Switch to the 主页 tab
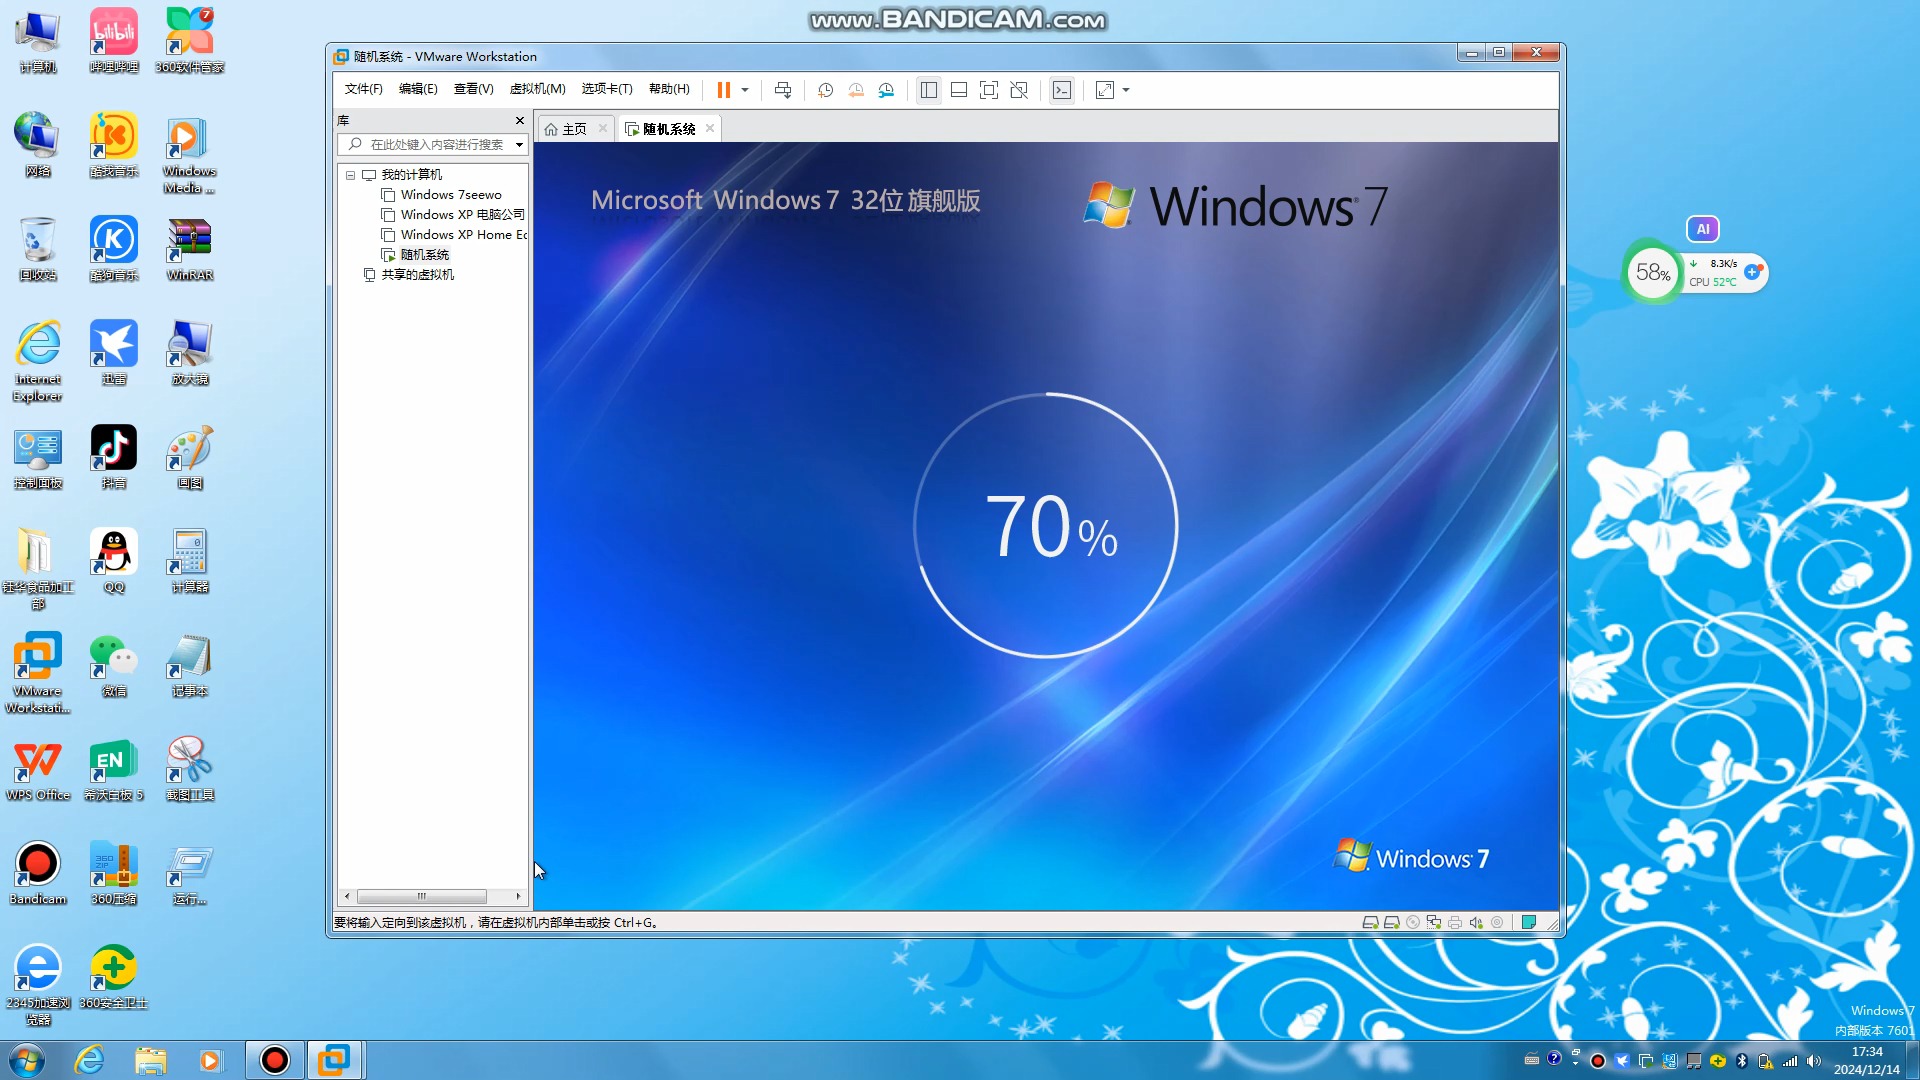The image size is (1920, 1080). pyautogui.click(x=571, y=128)
